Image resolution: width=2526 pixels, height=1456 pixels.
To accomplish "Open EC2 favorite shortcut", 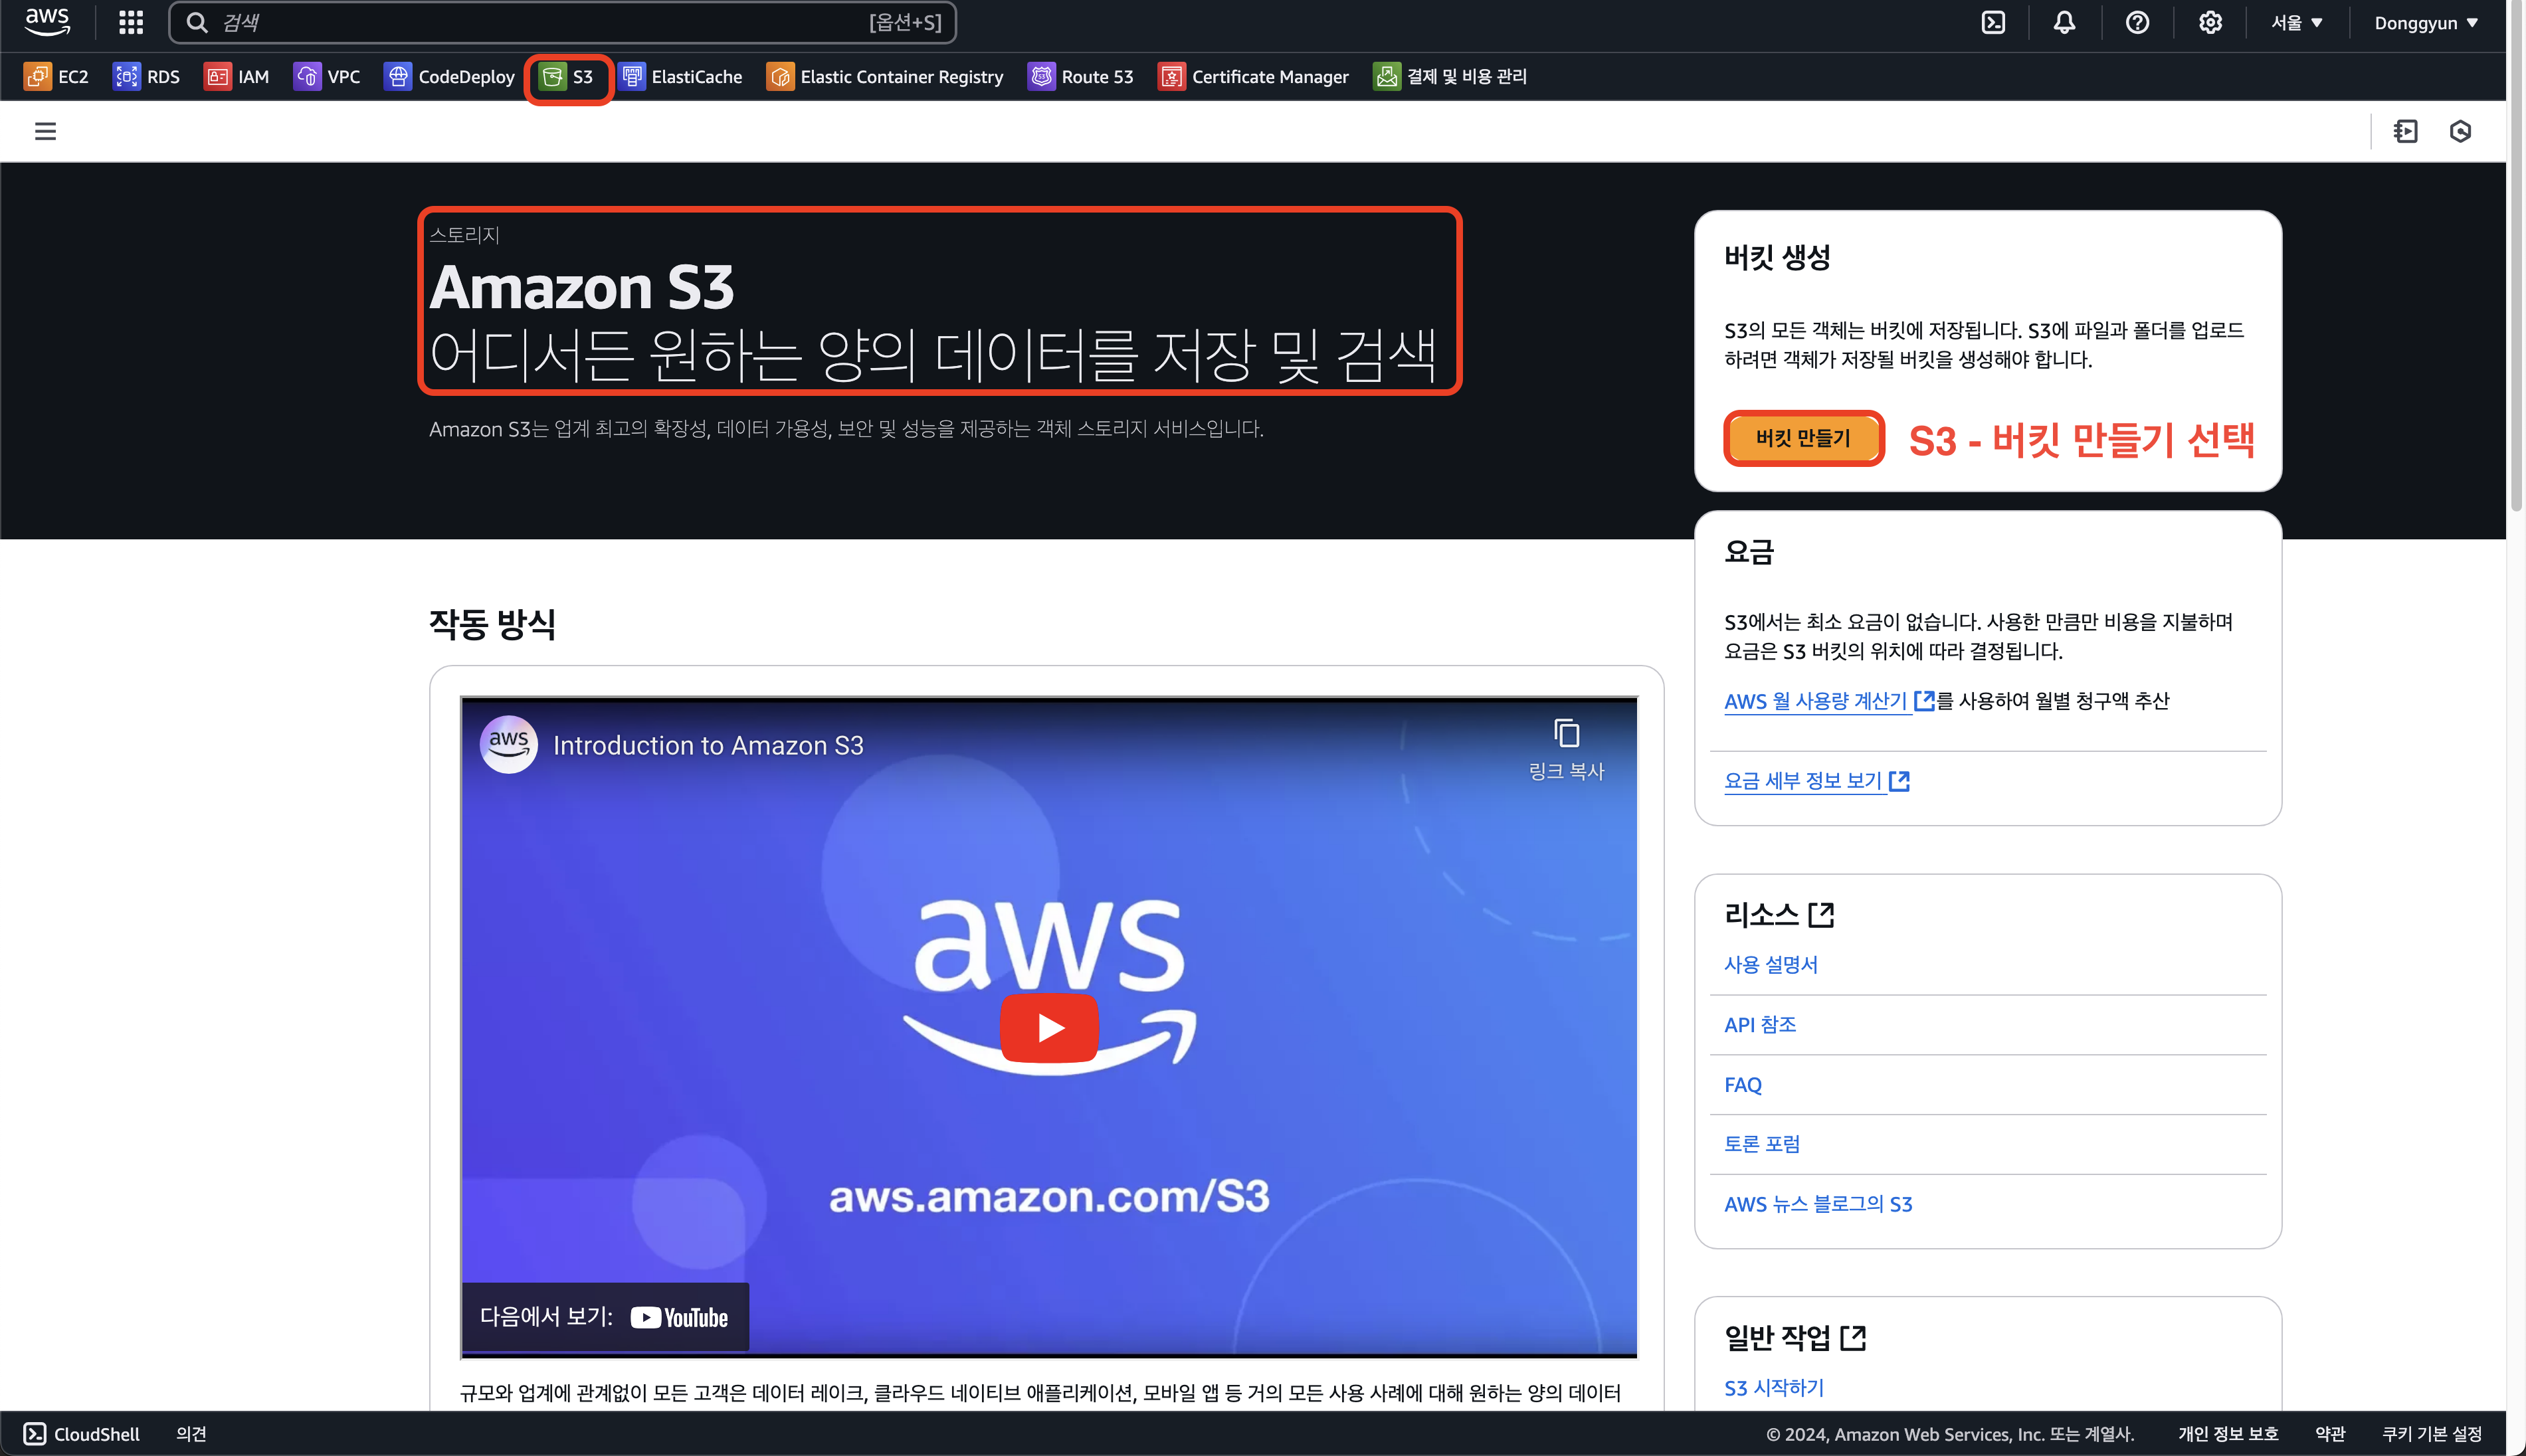I will [57, 77].
